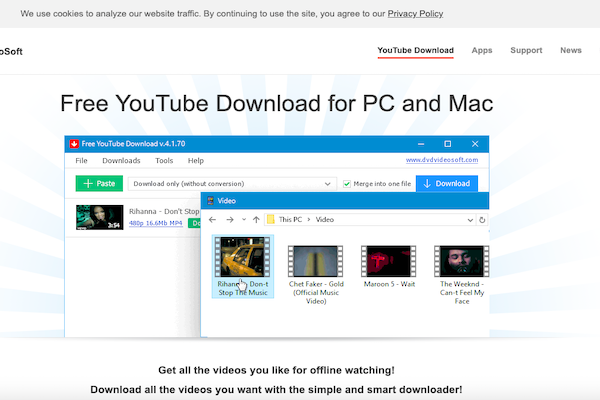Open the Apps navigation item
This screenshot has height=400, width=600.
tap(482, 50)
